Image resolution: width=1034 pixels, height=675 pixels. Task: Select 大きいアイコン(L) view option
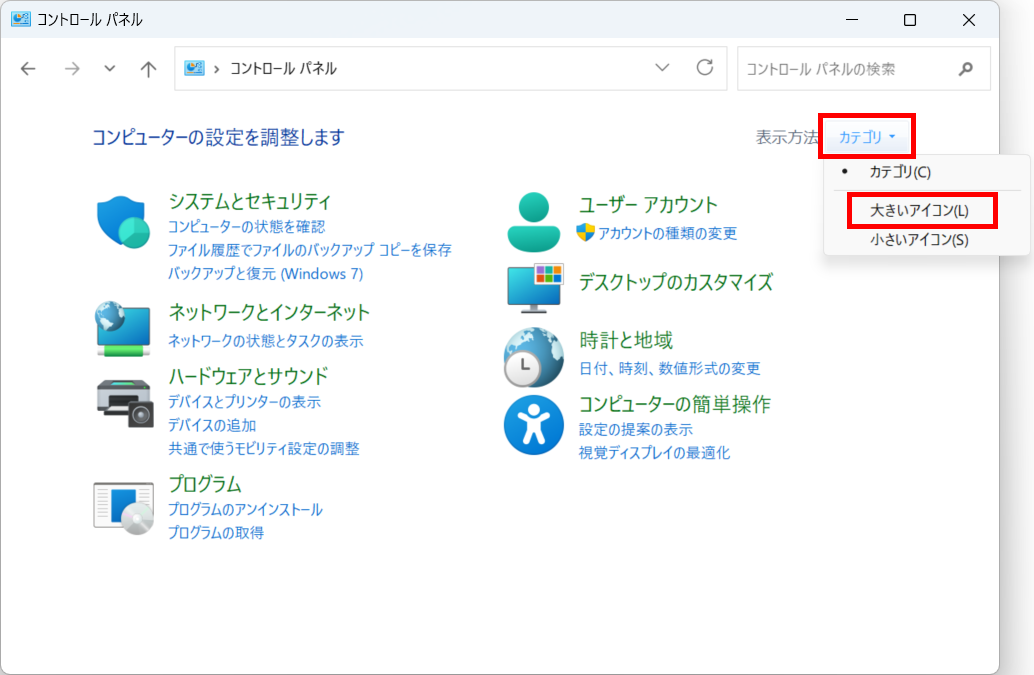click(x=918, y=211)
